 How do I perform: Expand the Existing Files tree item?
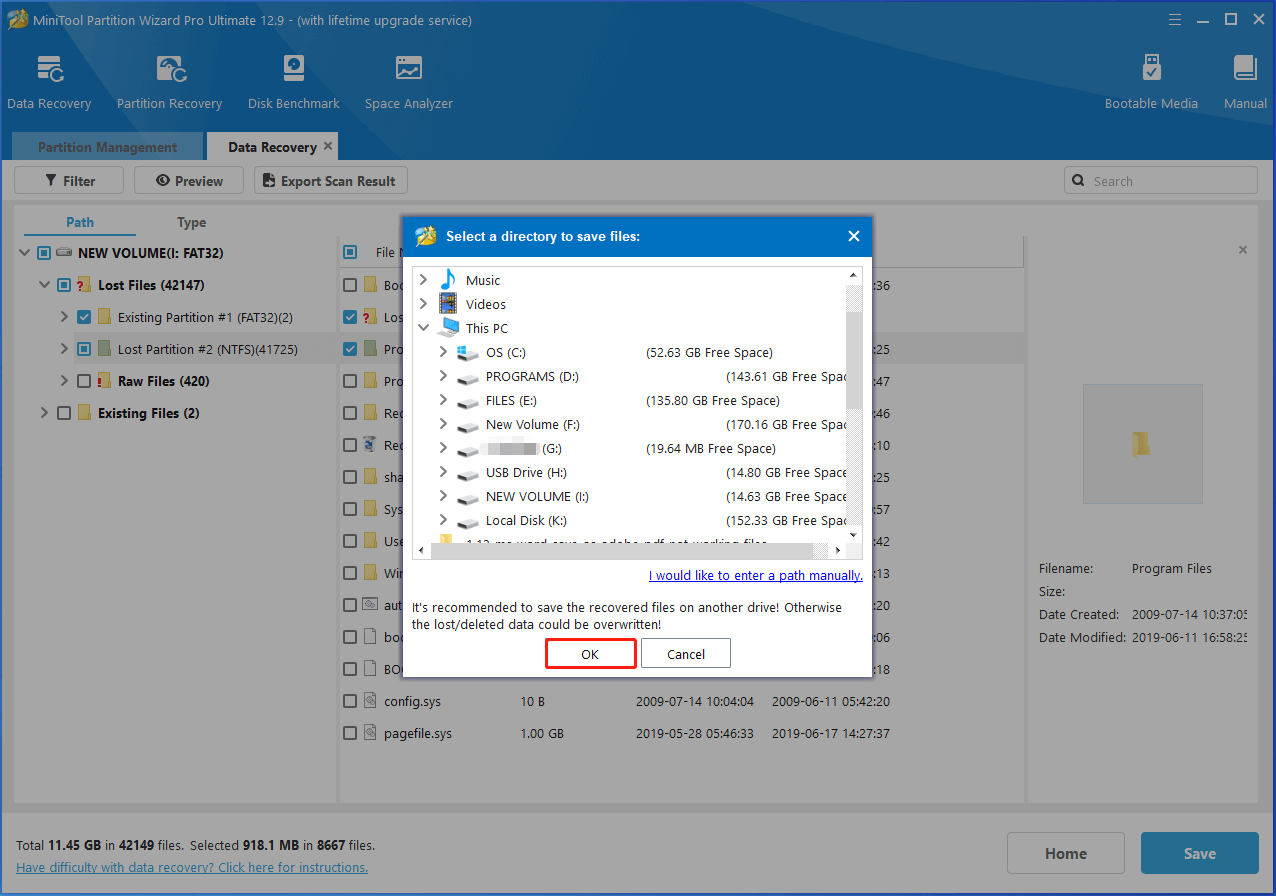(43, 412)
